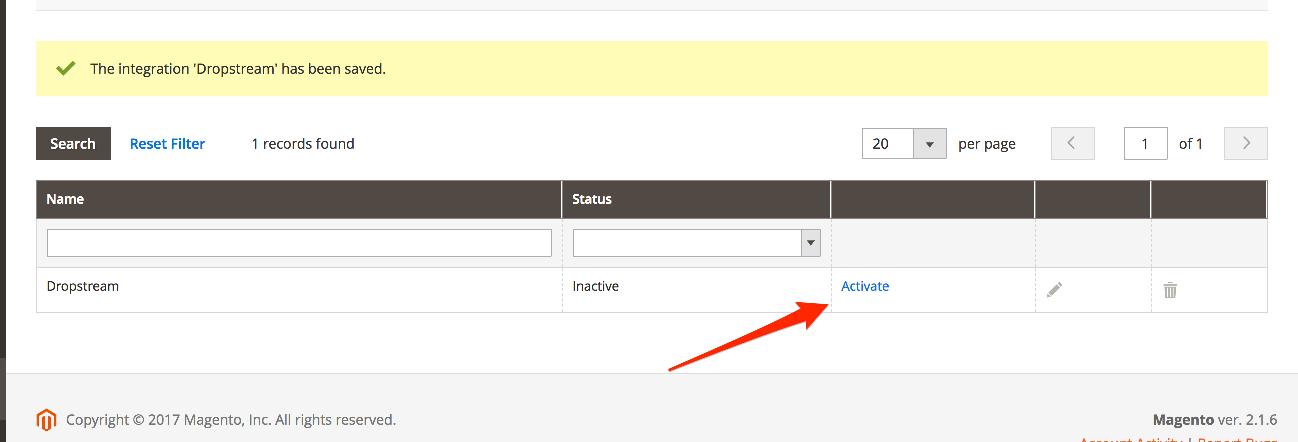Select the Dropstream name cell
Viewport: 1298px width, 442px height.
(x=299, y=290)
